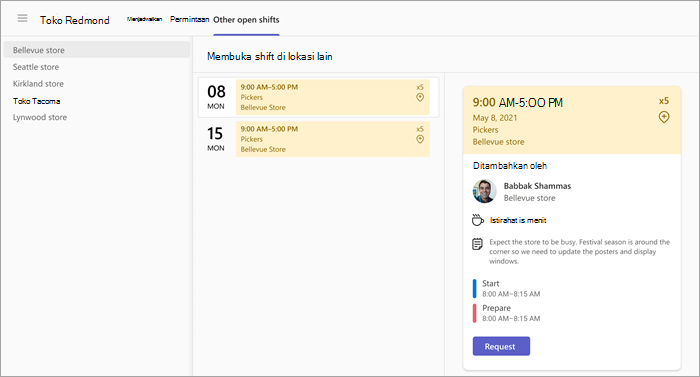Image resolution: width=700 pixels, height=377 pixels.
Task: Click location pin icon on May 15 shift
Action: point(420,139)
